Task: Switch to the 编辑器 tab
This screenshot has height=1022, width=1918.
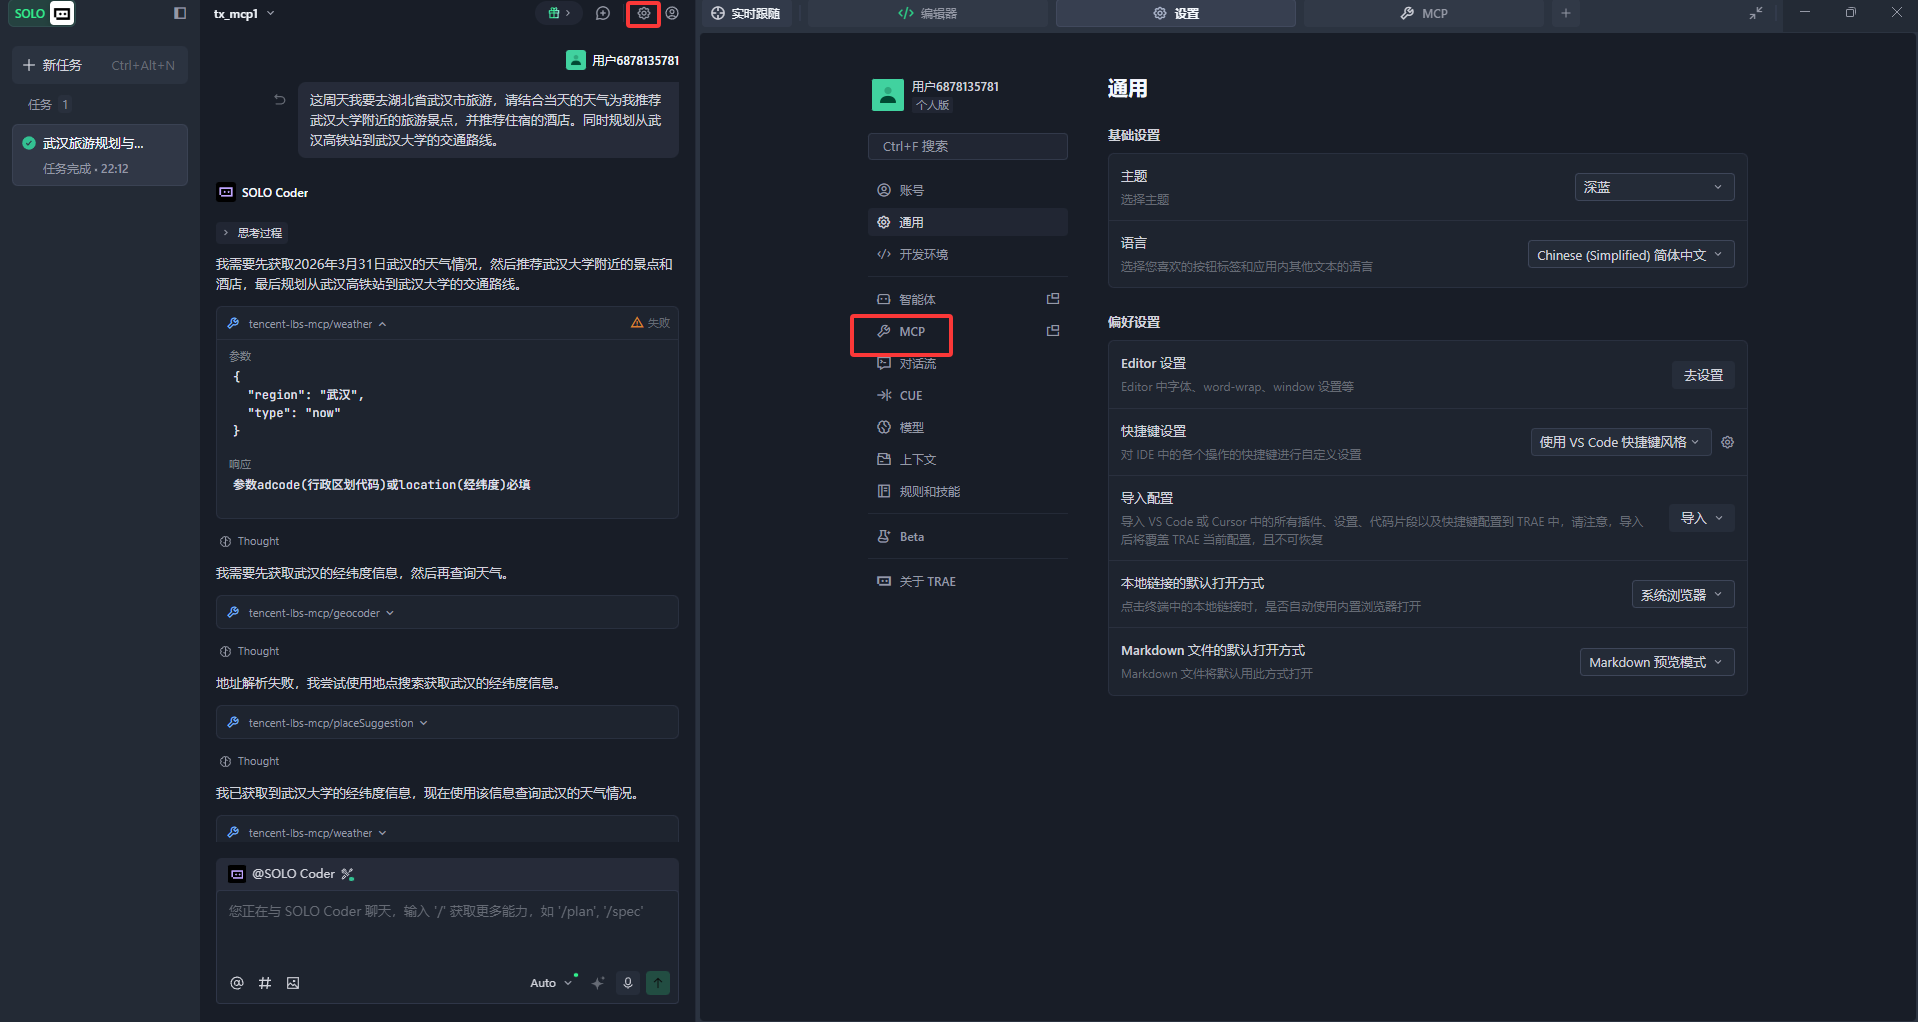Action: point(928,13)
